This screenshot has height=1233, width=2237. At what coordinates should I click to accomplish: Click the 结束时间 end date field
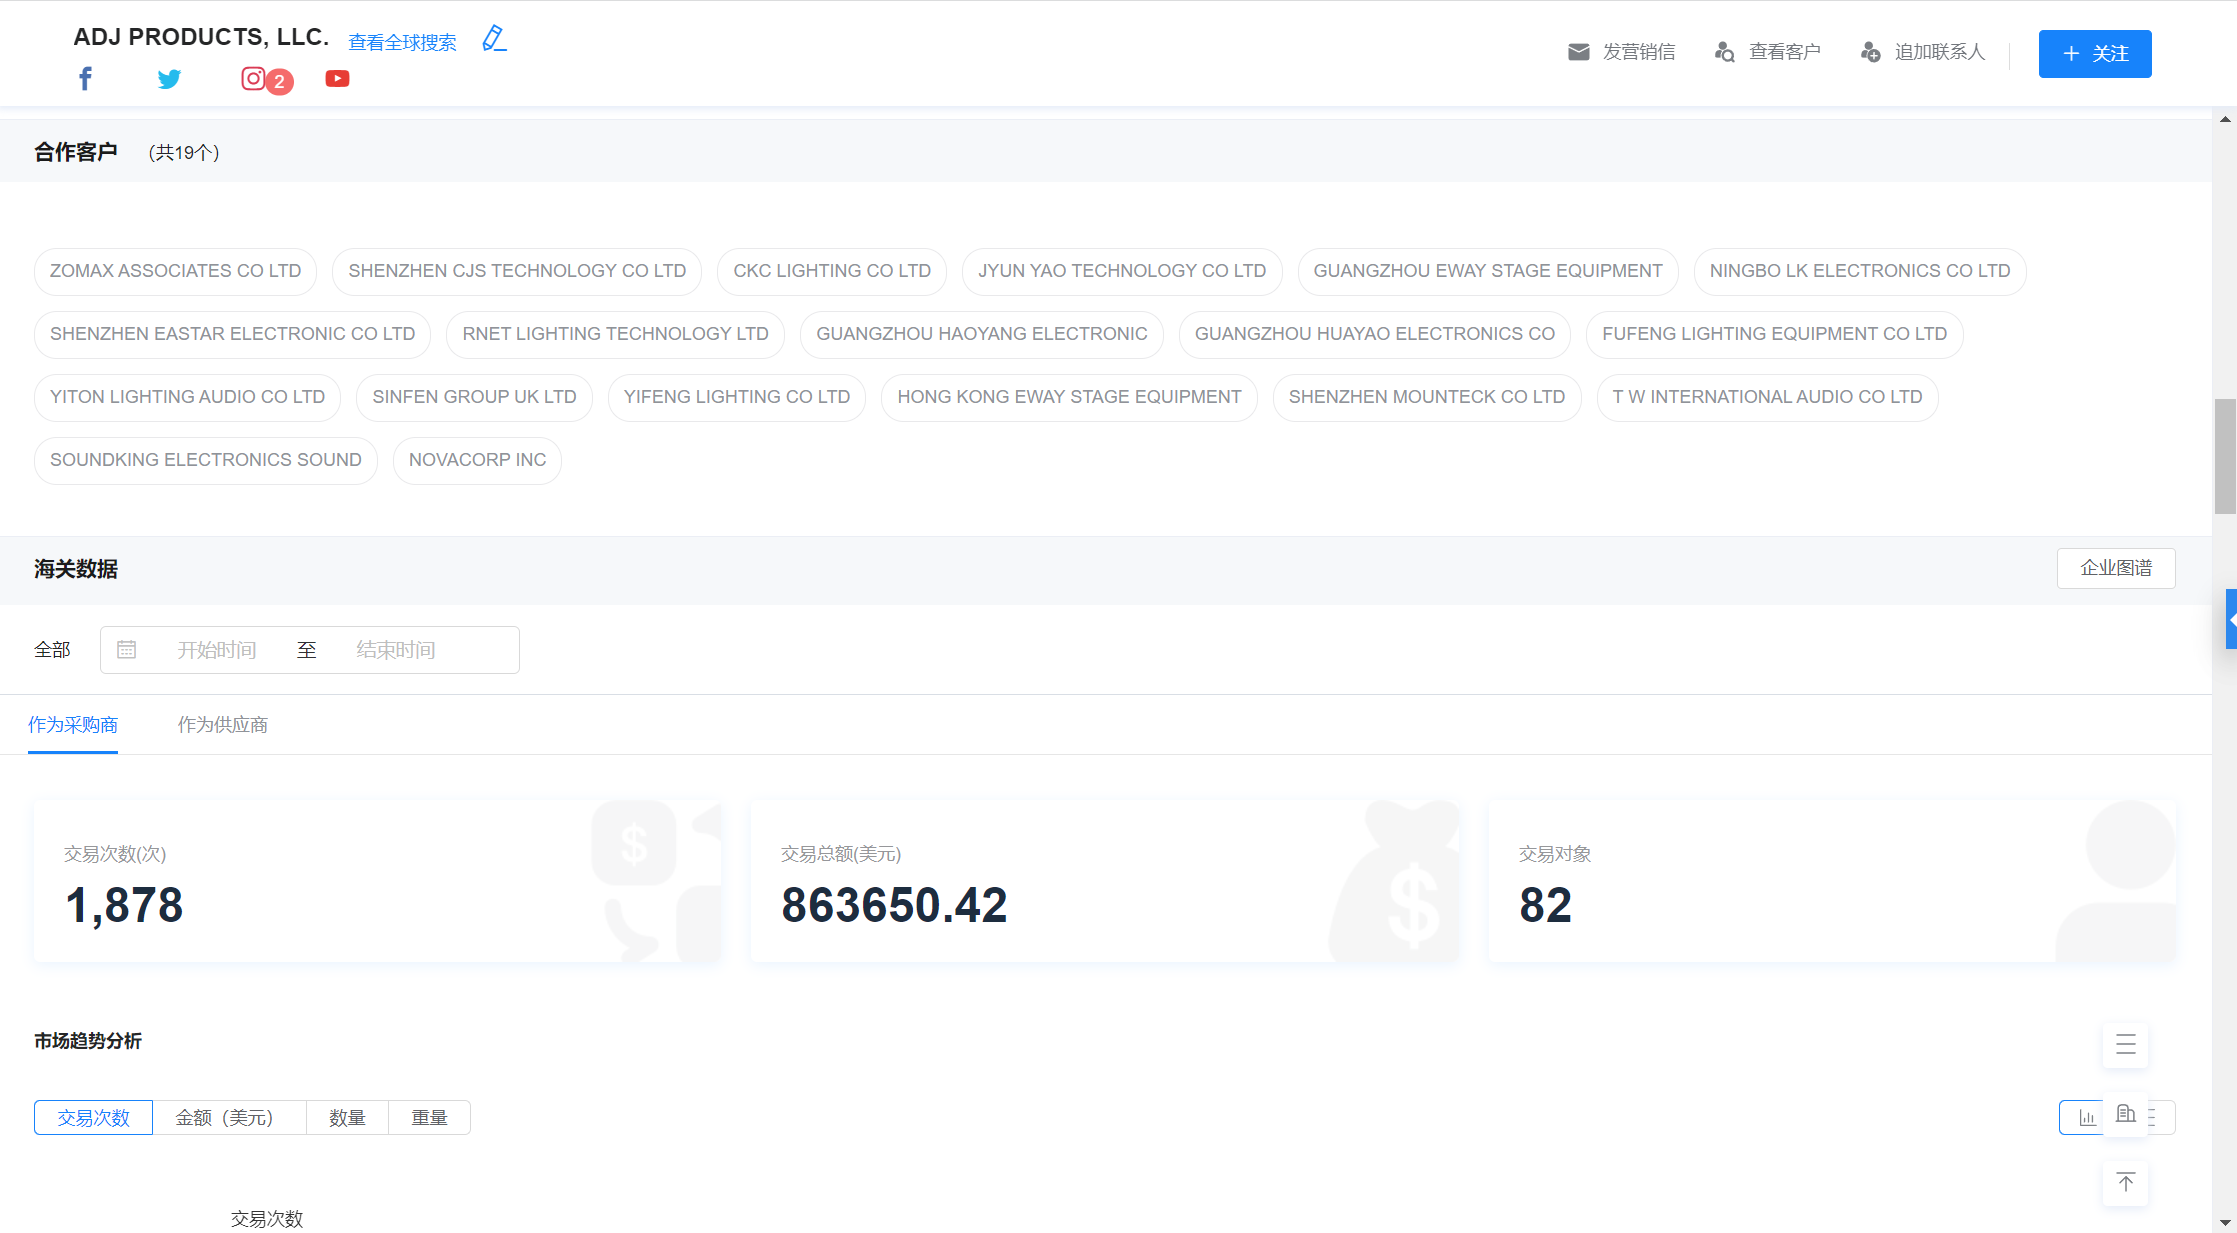pyautogui.click(x=396, y=650)
